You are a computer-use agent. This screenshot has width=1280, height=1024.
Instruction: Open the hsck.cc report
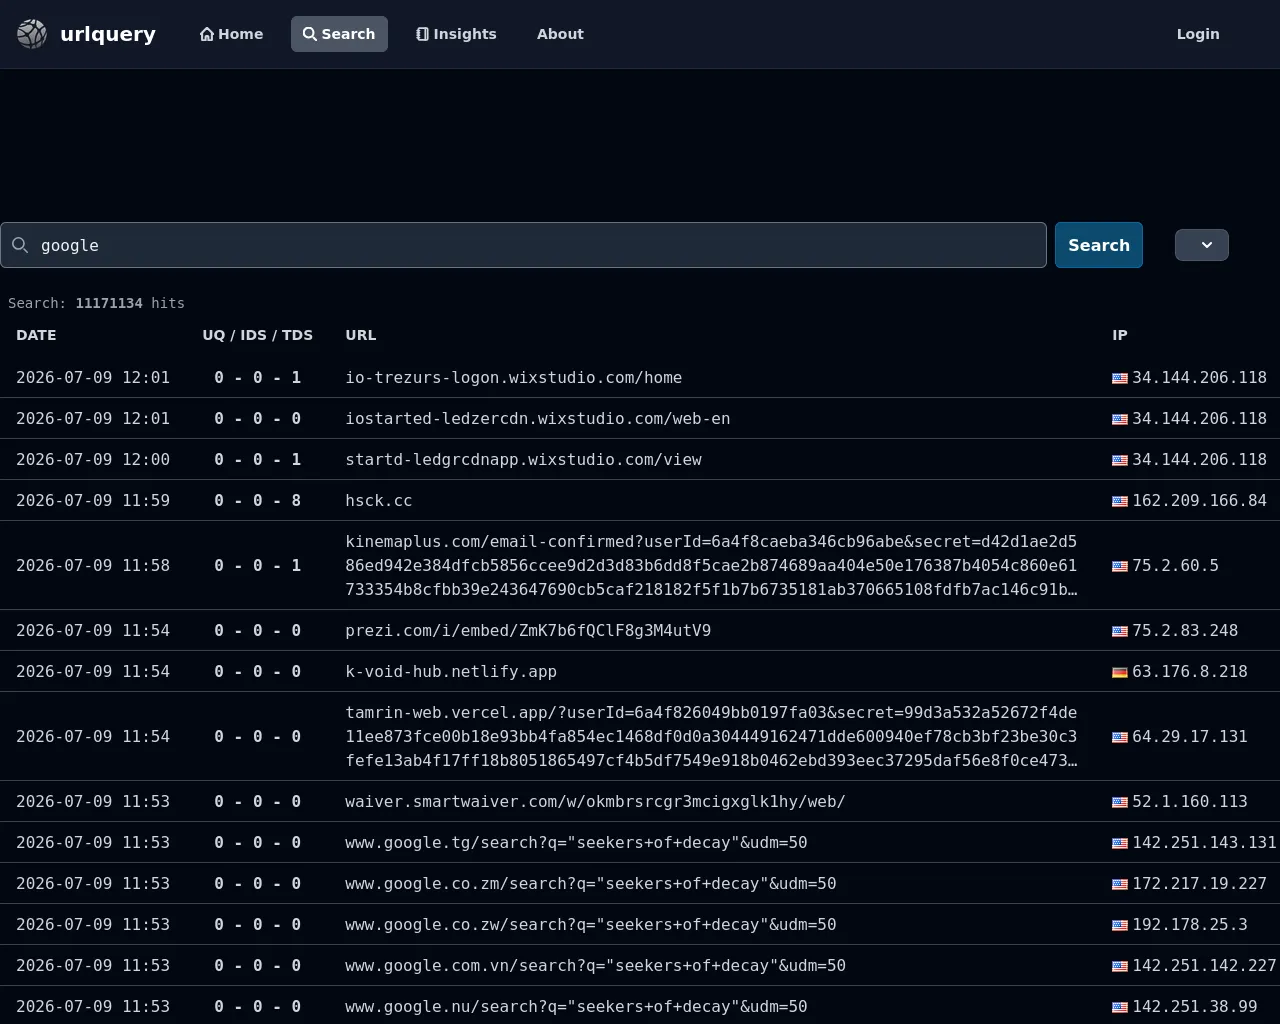(379, 501)
